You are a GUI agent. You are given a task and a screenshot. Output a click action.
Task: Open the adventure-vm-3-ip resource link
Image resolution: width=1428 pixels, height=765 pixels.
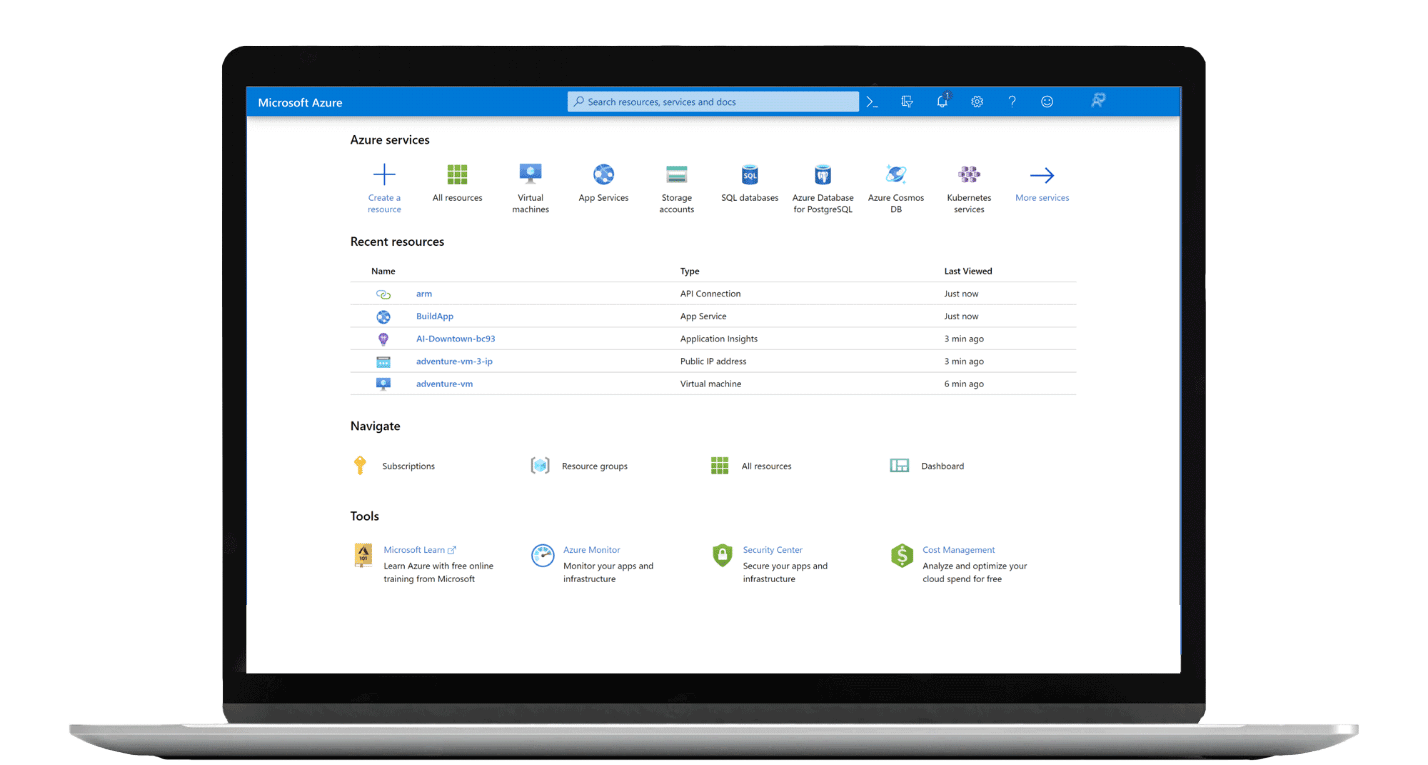pyautogui.click(x=454, y=361)
